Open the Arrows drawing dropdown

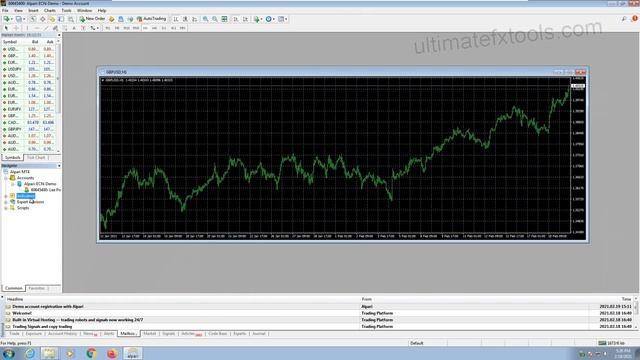(94, 28)
